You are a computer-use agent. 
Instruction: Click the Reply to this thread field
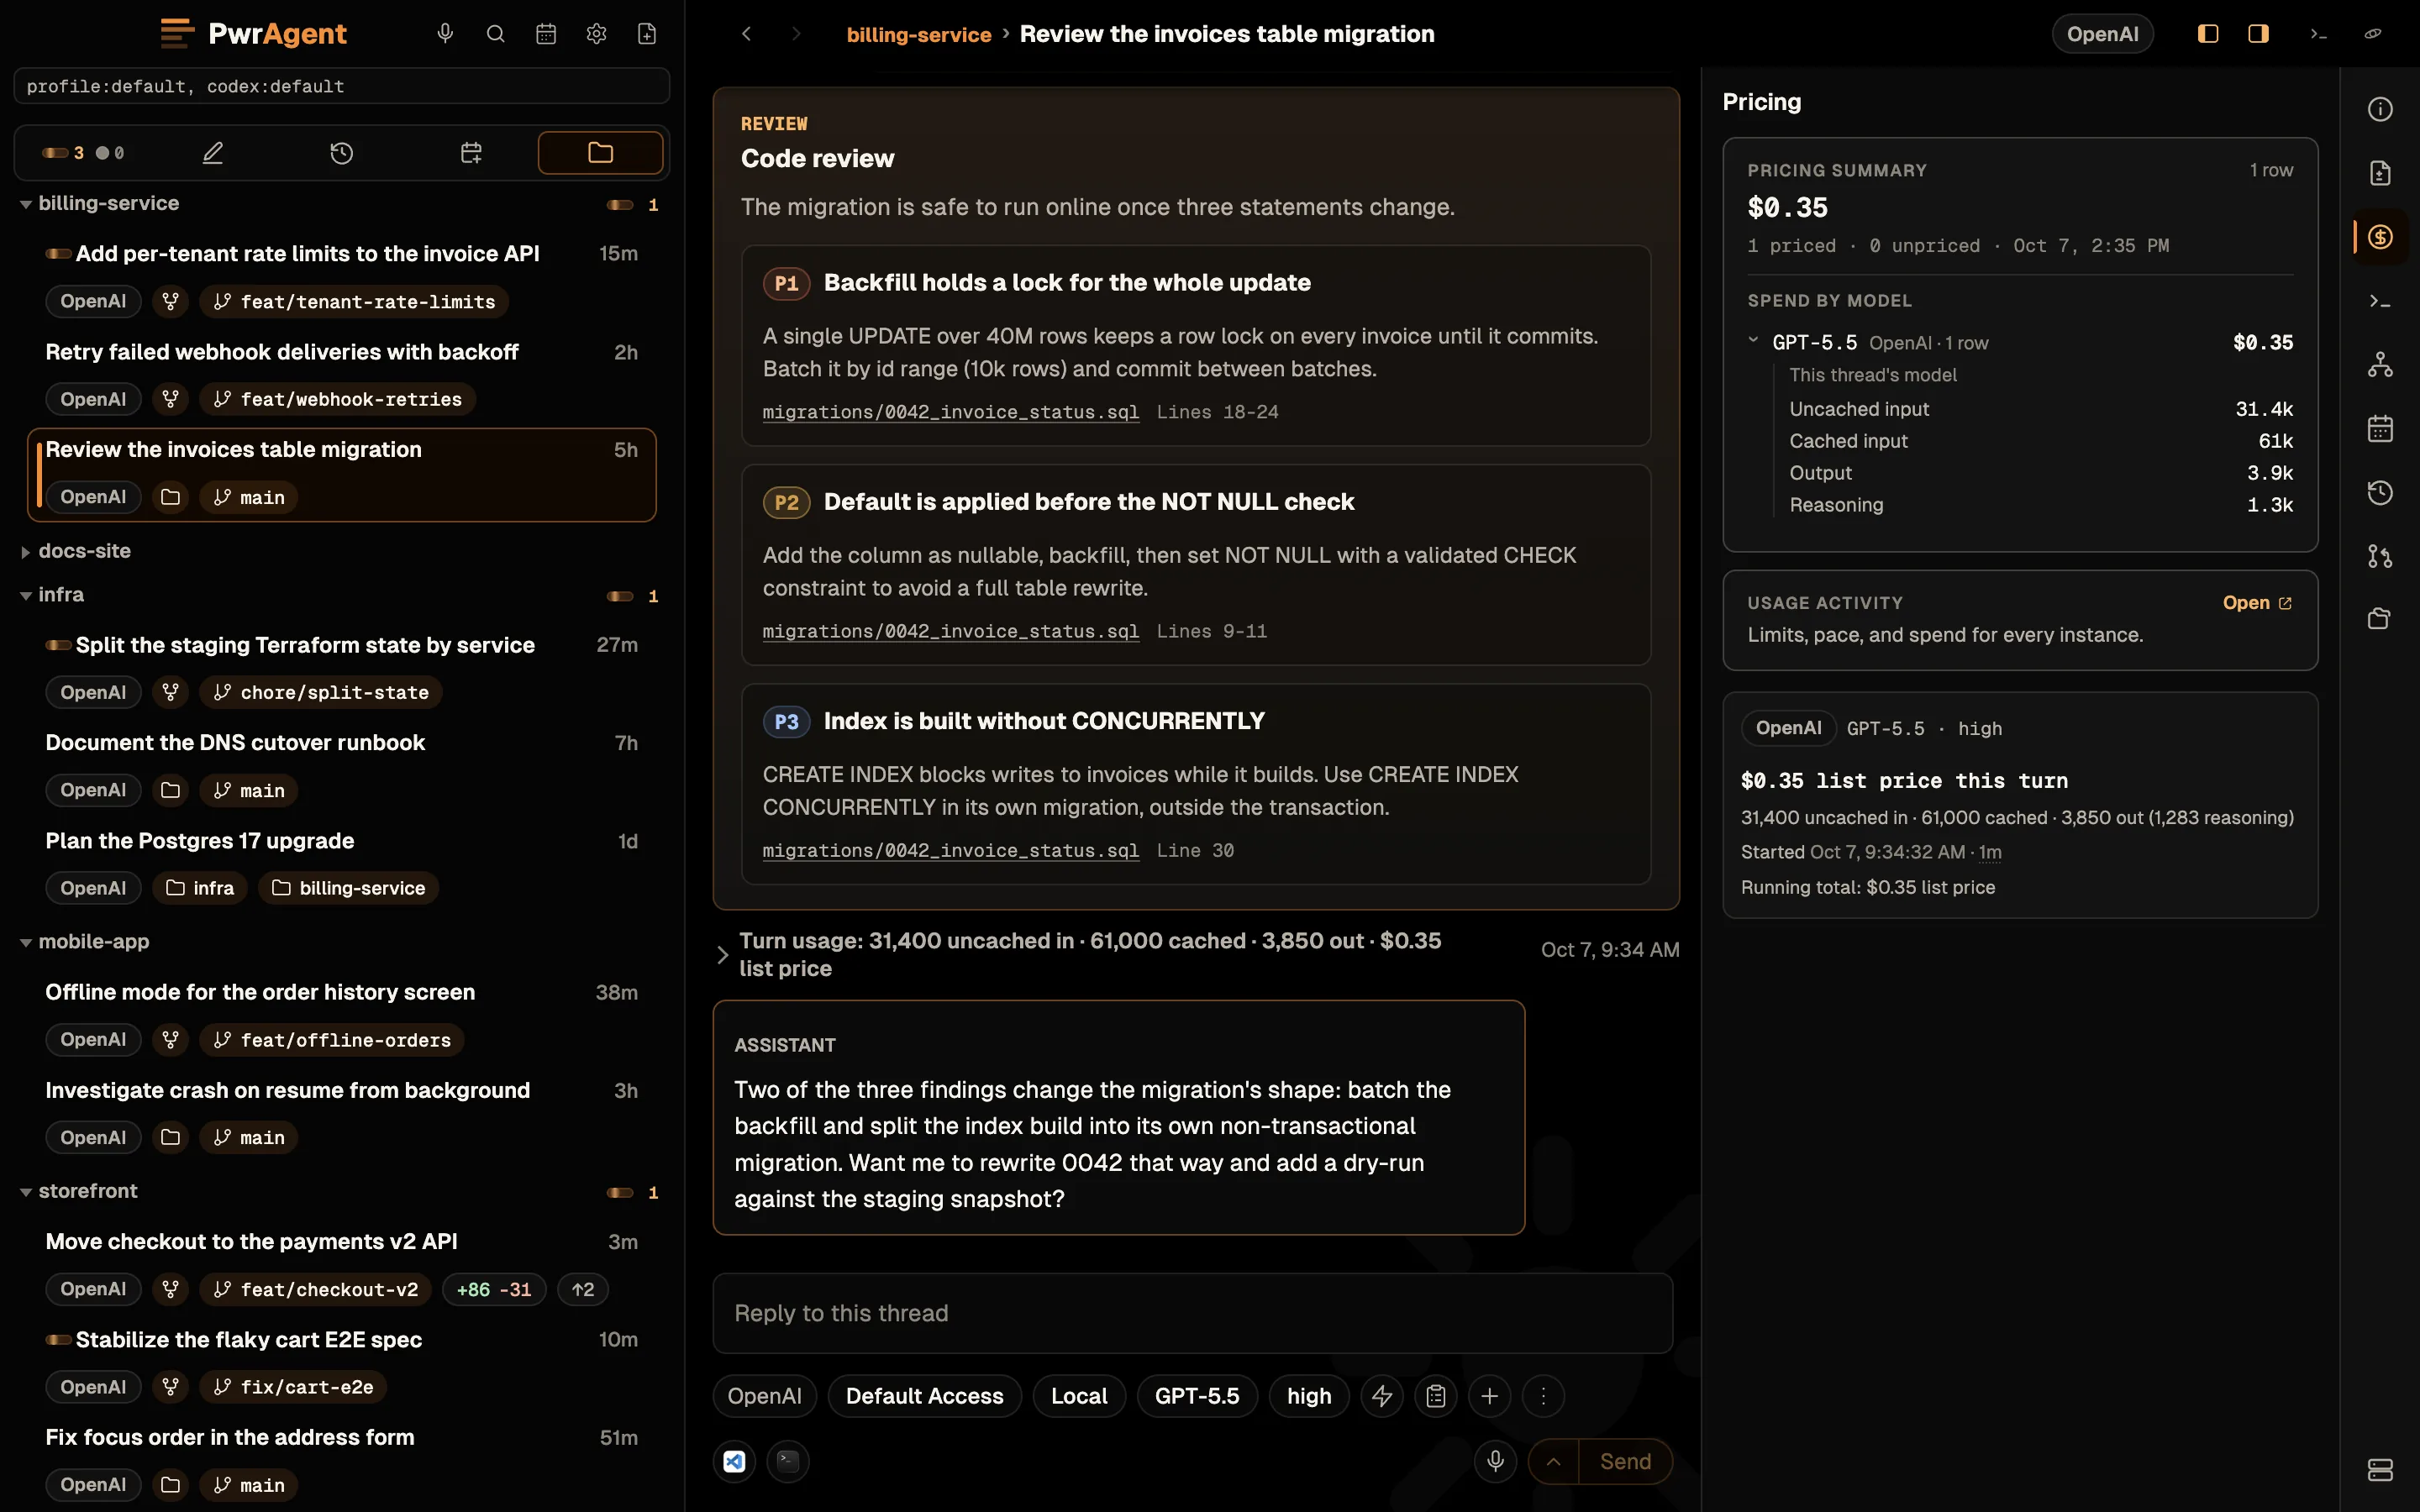1192,1313
